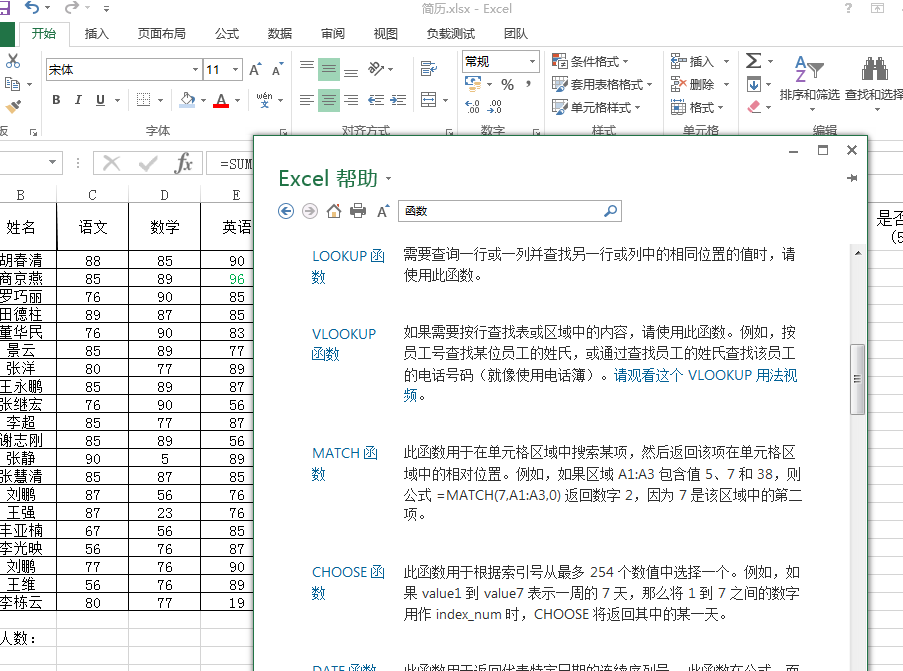Viewport: 903px width, 671px height.
Task: Select the 姓名 header cell
Action: (21, 227)
